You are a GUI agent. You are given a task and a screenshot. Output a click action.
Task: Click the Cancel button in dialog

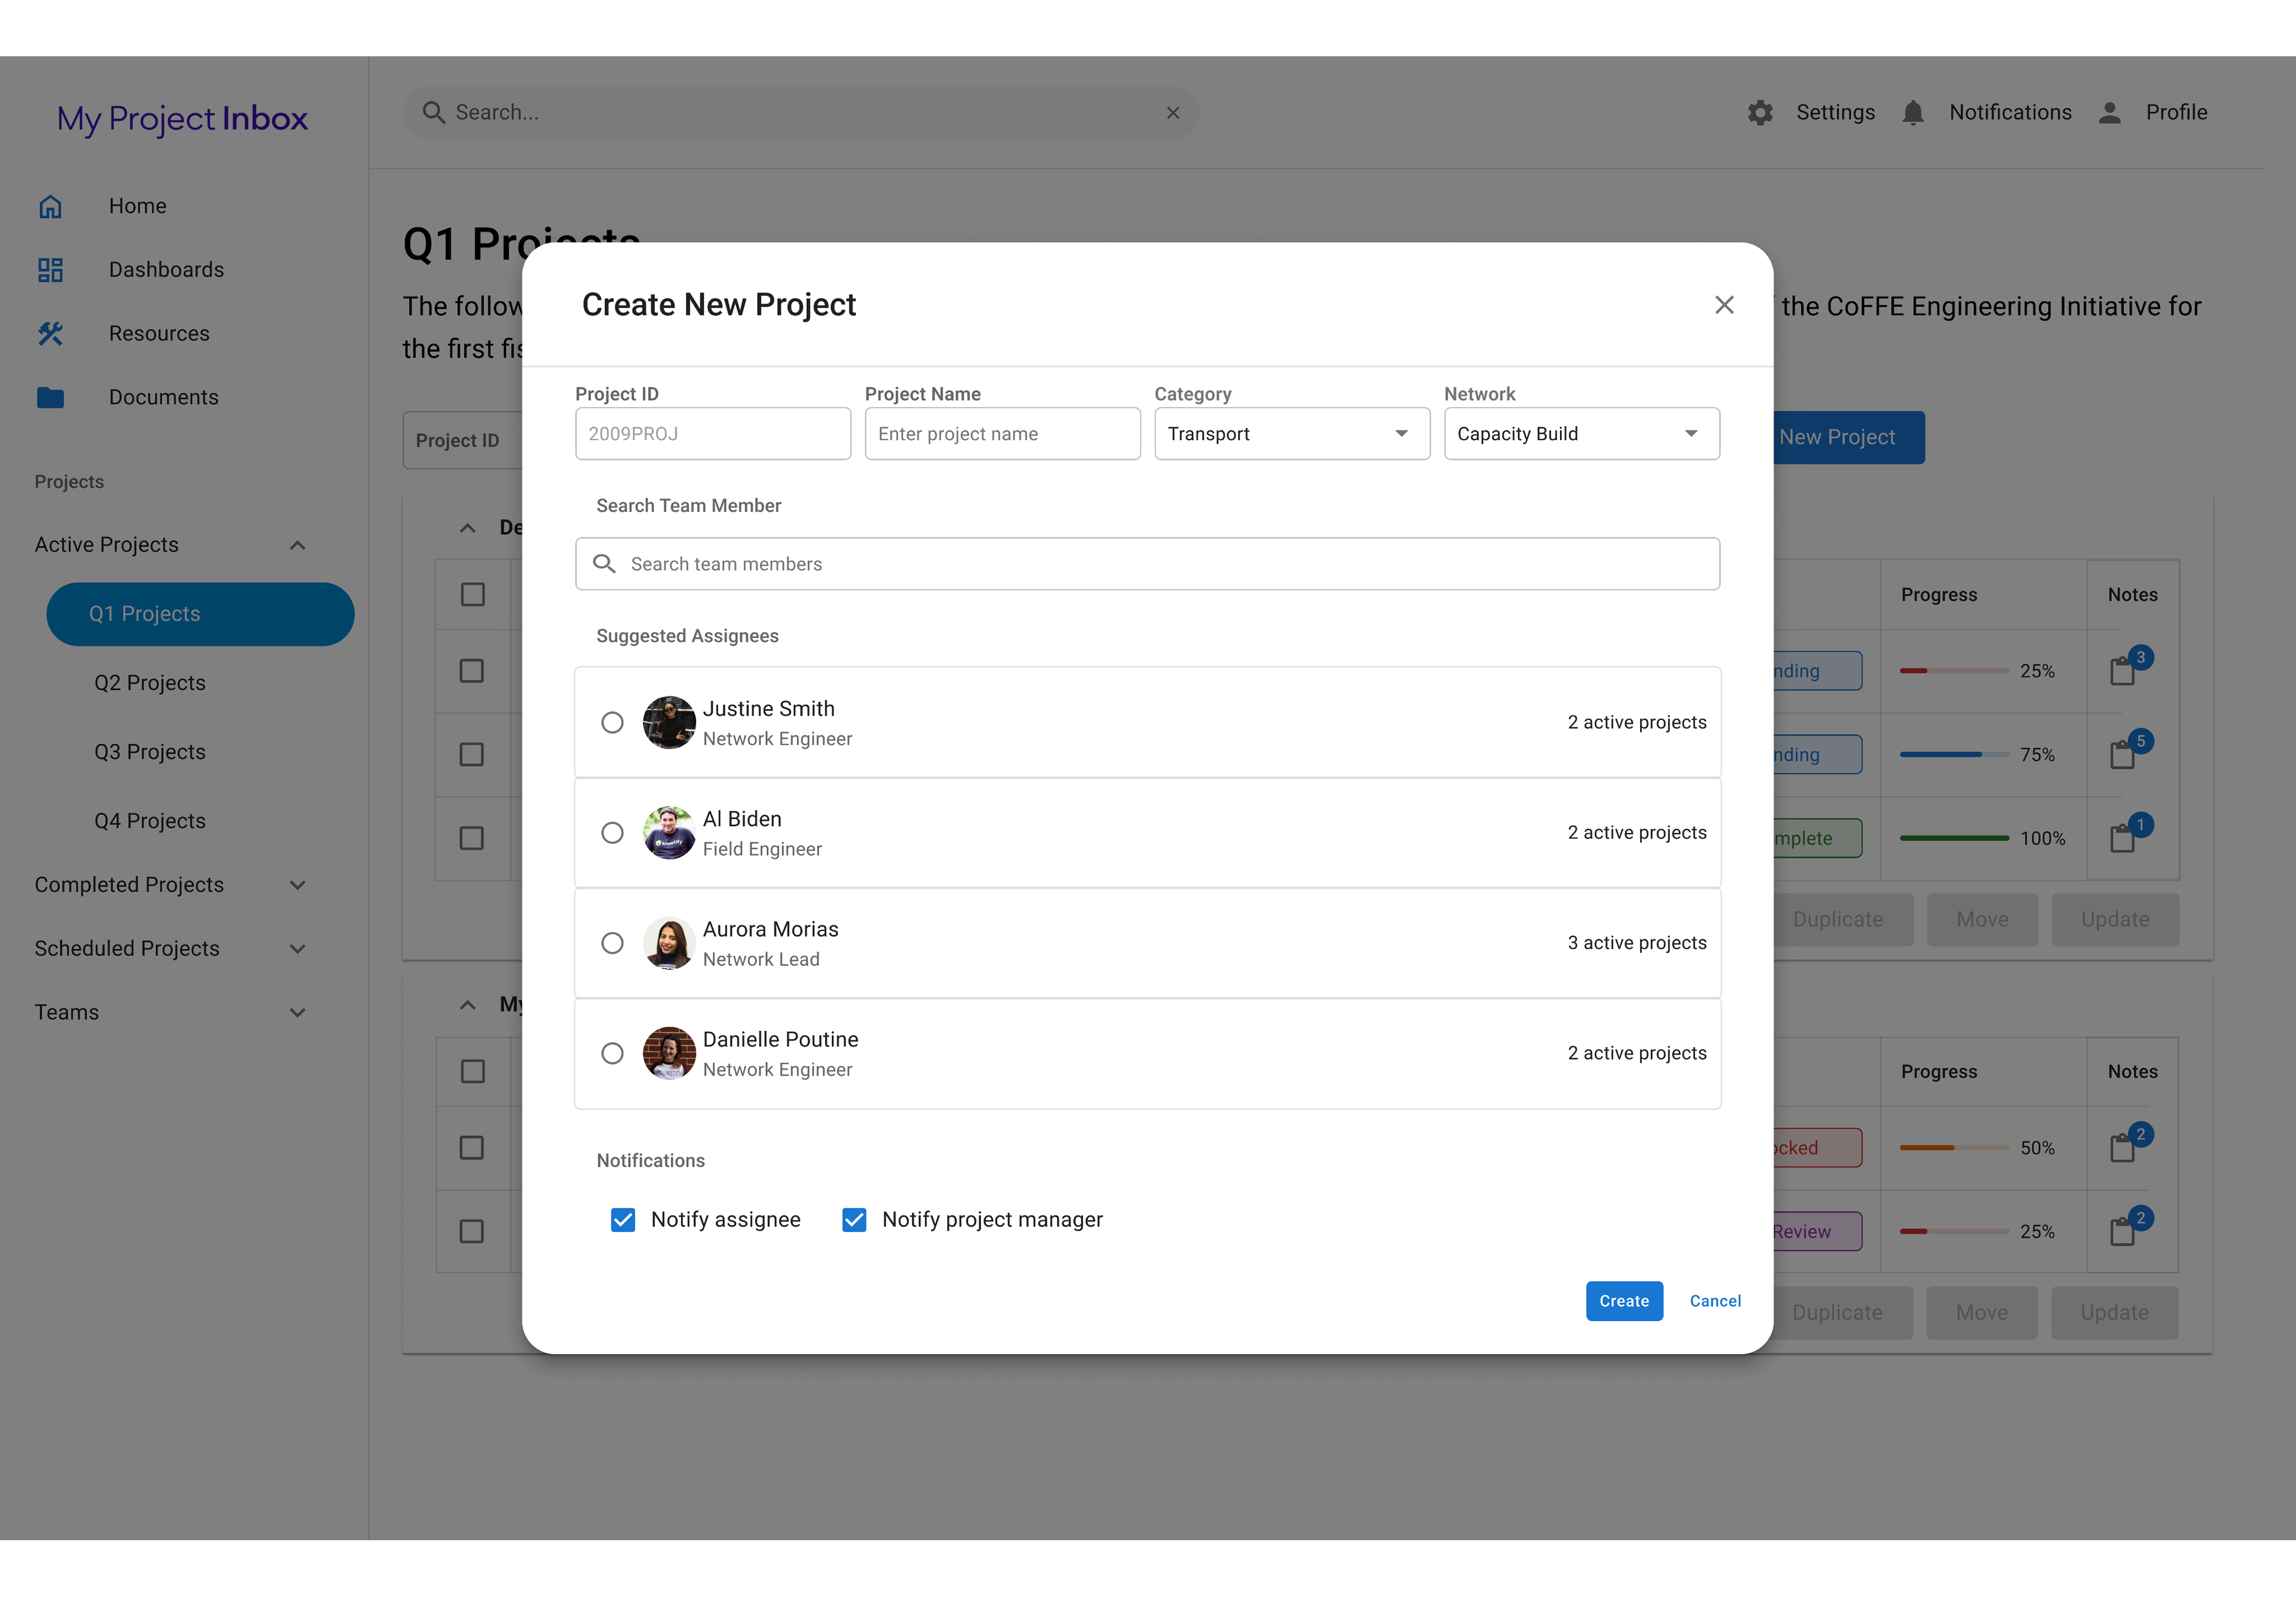click(1714, 1301)
